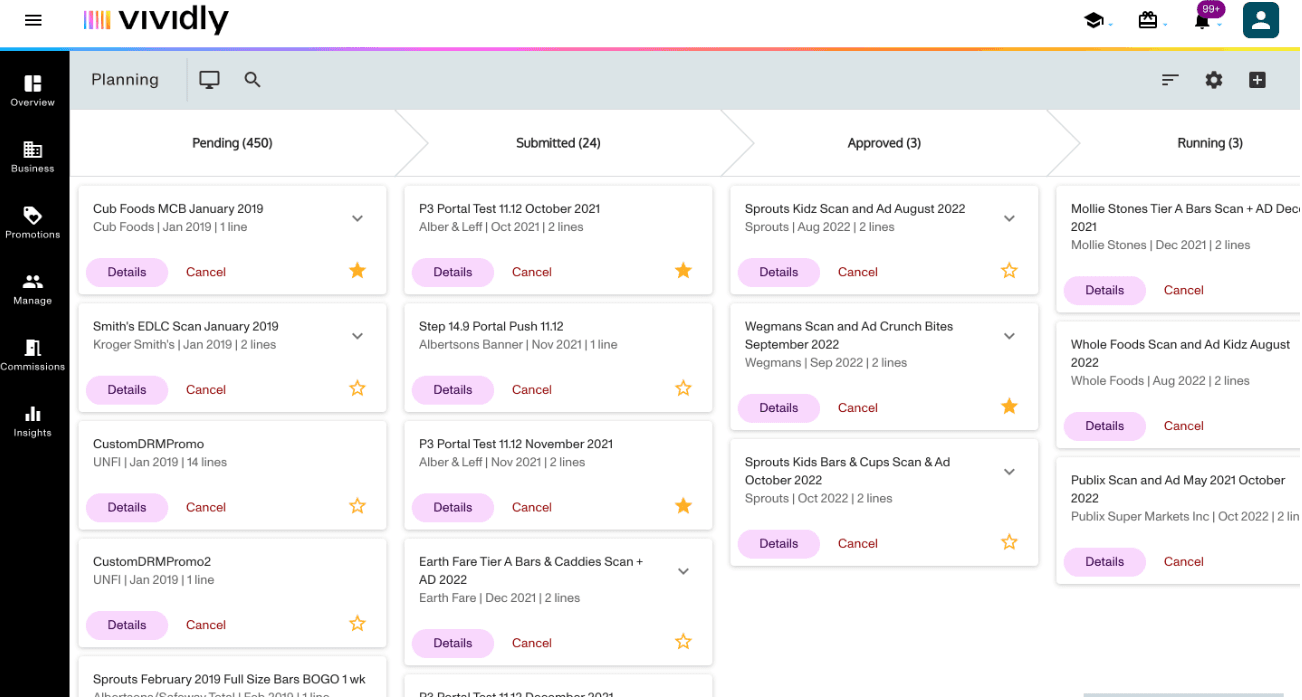Open the user profile avatar
The width and height of the screenshot is (1302, 700).
click(1260, 20)
